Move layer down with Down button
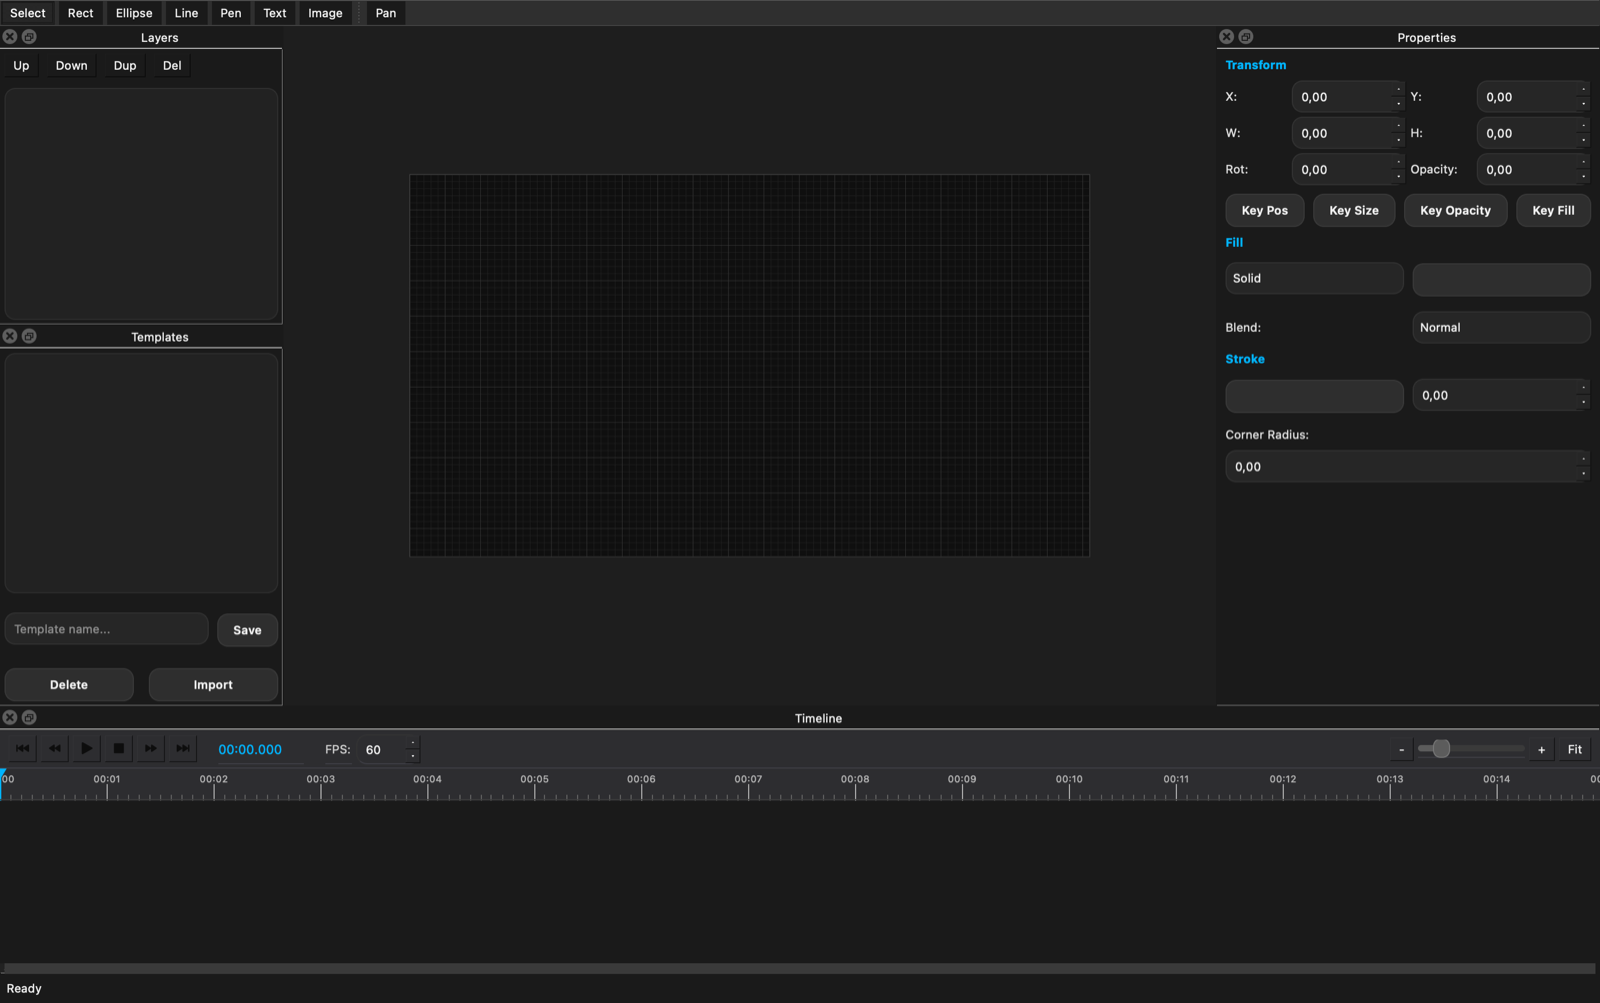The width and height of the screenshot is (1600, 1003). [72, 66]
